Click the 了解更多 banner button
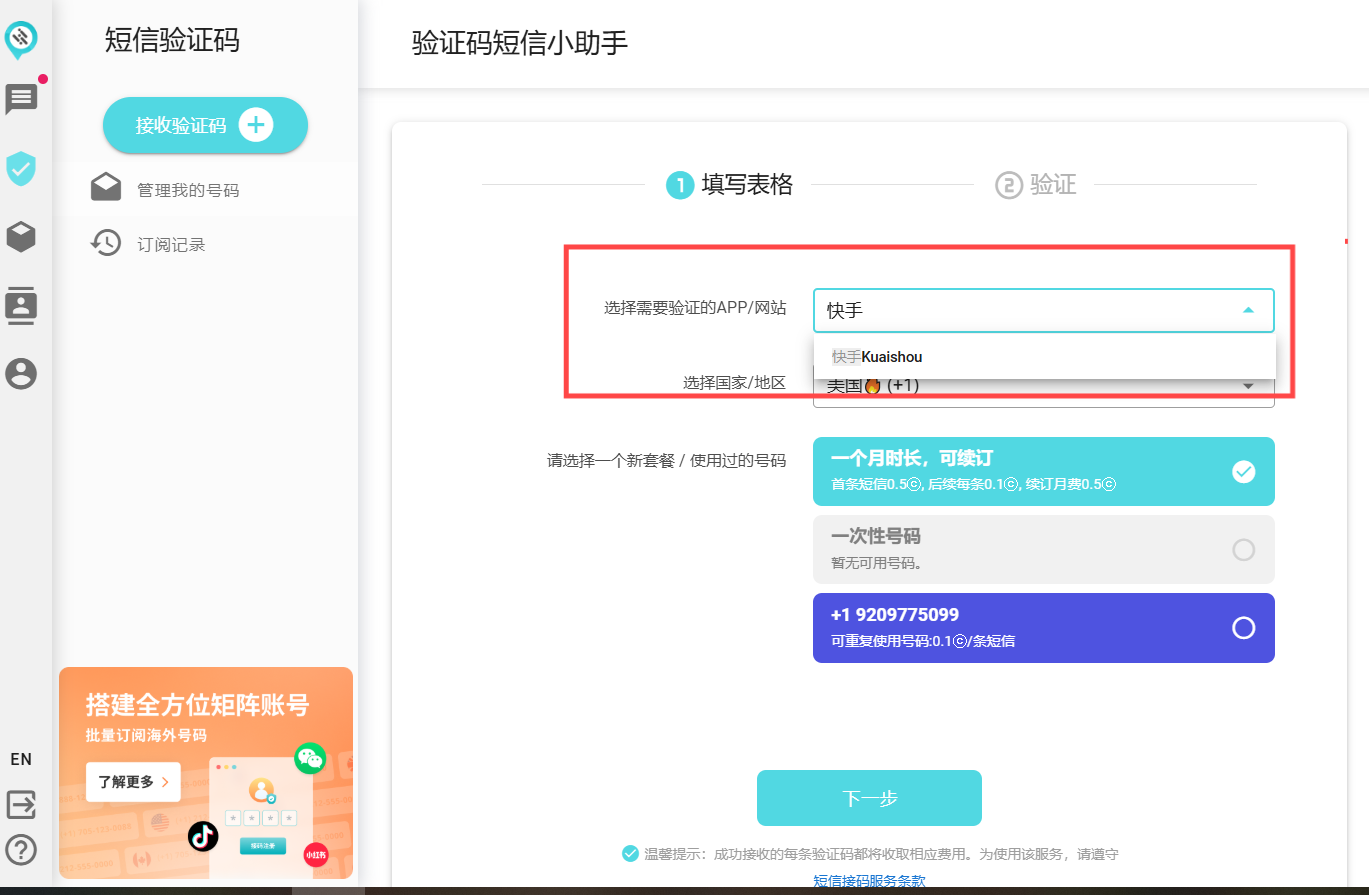 (133, 782)
